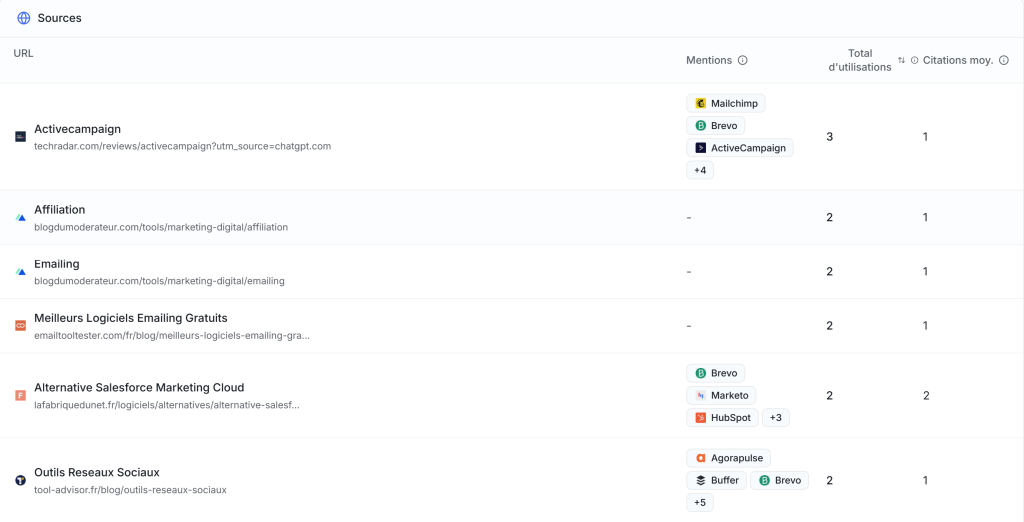The image size is (1024, 522).
Task: Click the tool-advisor favicon icon
Action: pos(20,480)
